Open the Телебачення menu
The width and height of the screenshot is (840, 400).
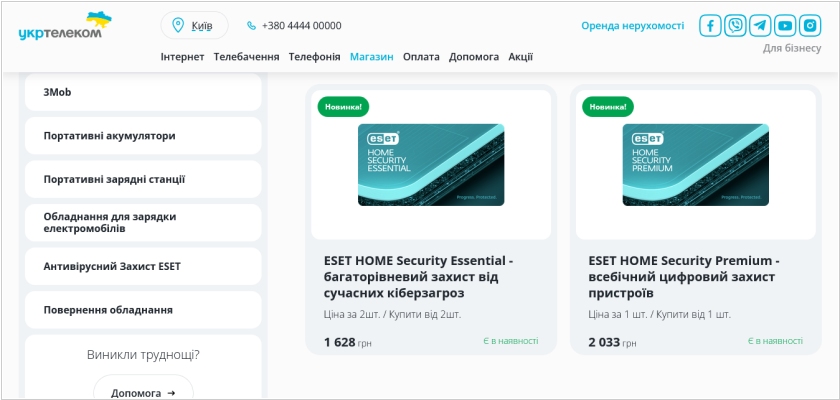click(x=246, y=57)
